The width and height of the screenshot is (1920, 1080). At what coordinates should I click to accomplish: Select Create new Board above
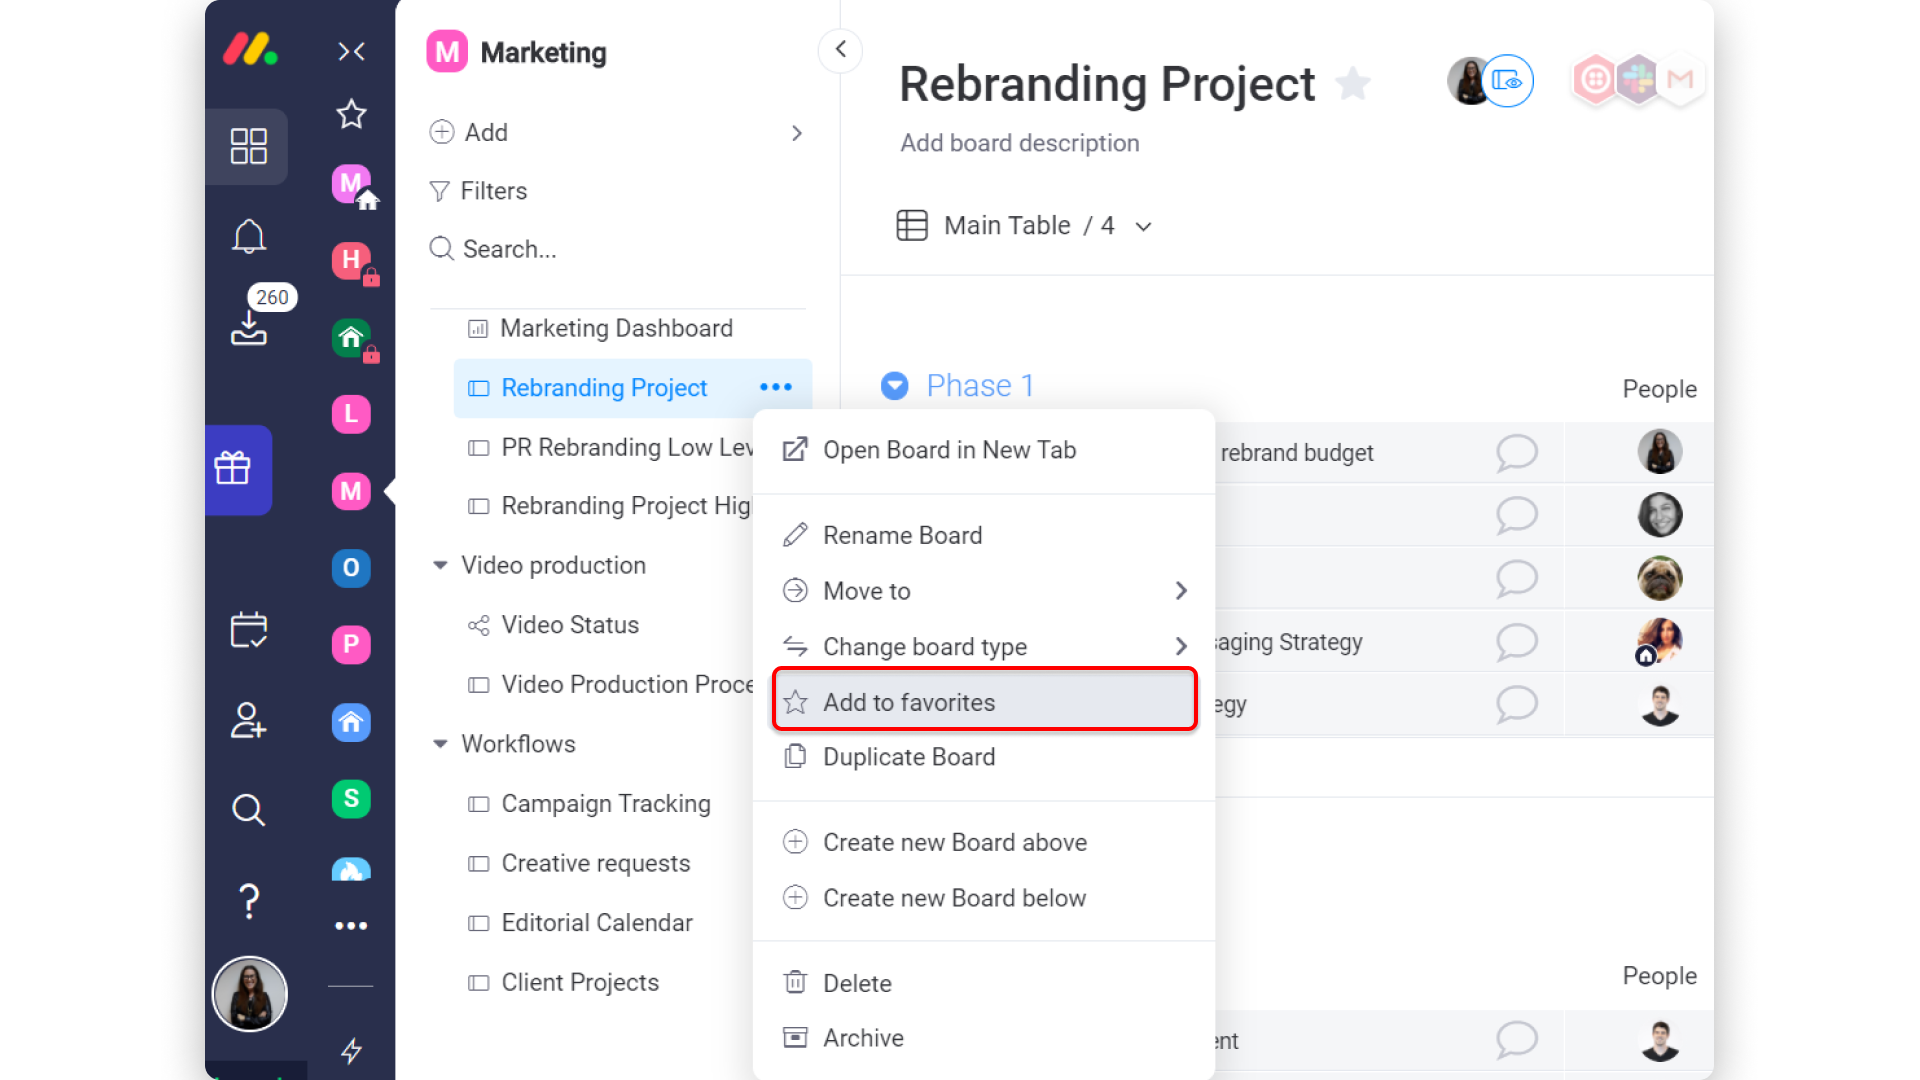(984, 843)
